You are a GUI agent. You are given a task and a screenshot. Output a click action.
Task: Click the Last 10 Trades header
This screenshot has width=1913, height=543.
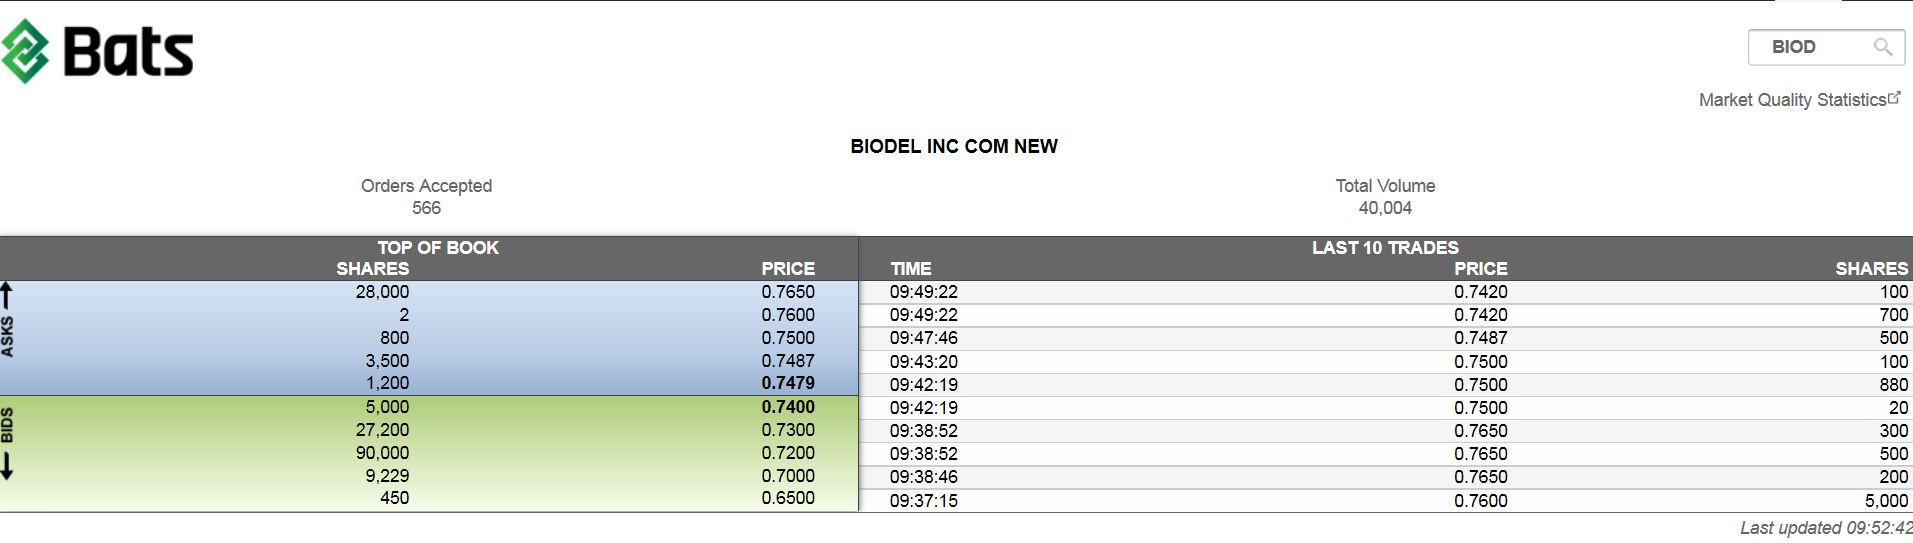(x=1384, y=247)
